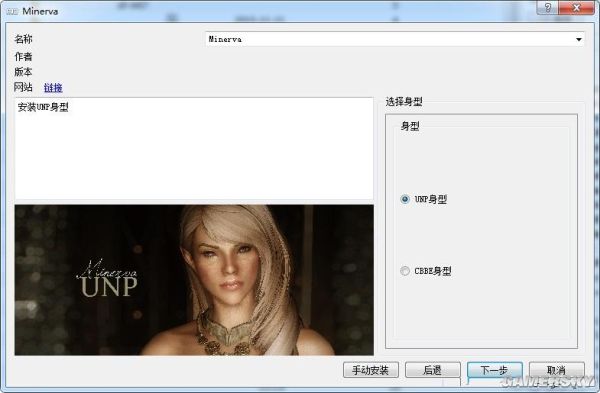Click the installer icon in the title bar

coord(12,11)
